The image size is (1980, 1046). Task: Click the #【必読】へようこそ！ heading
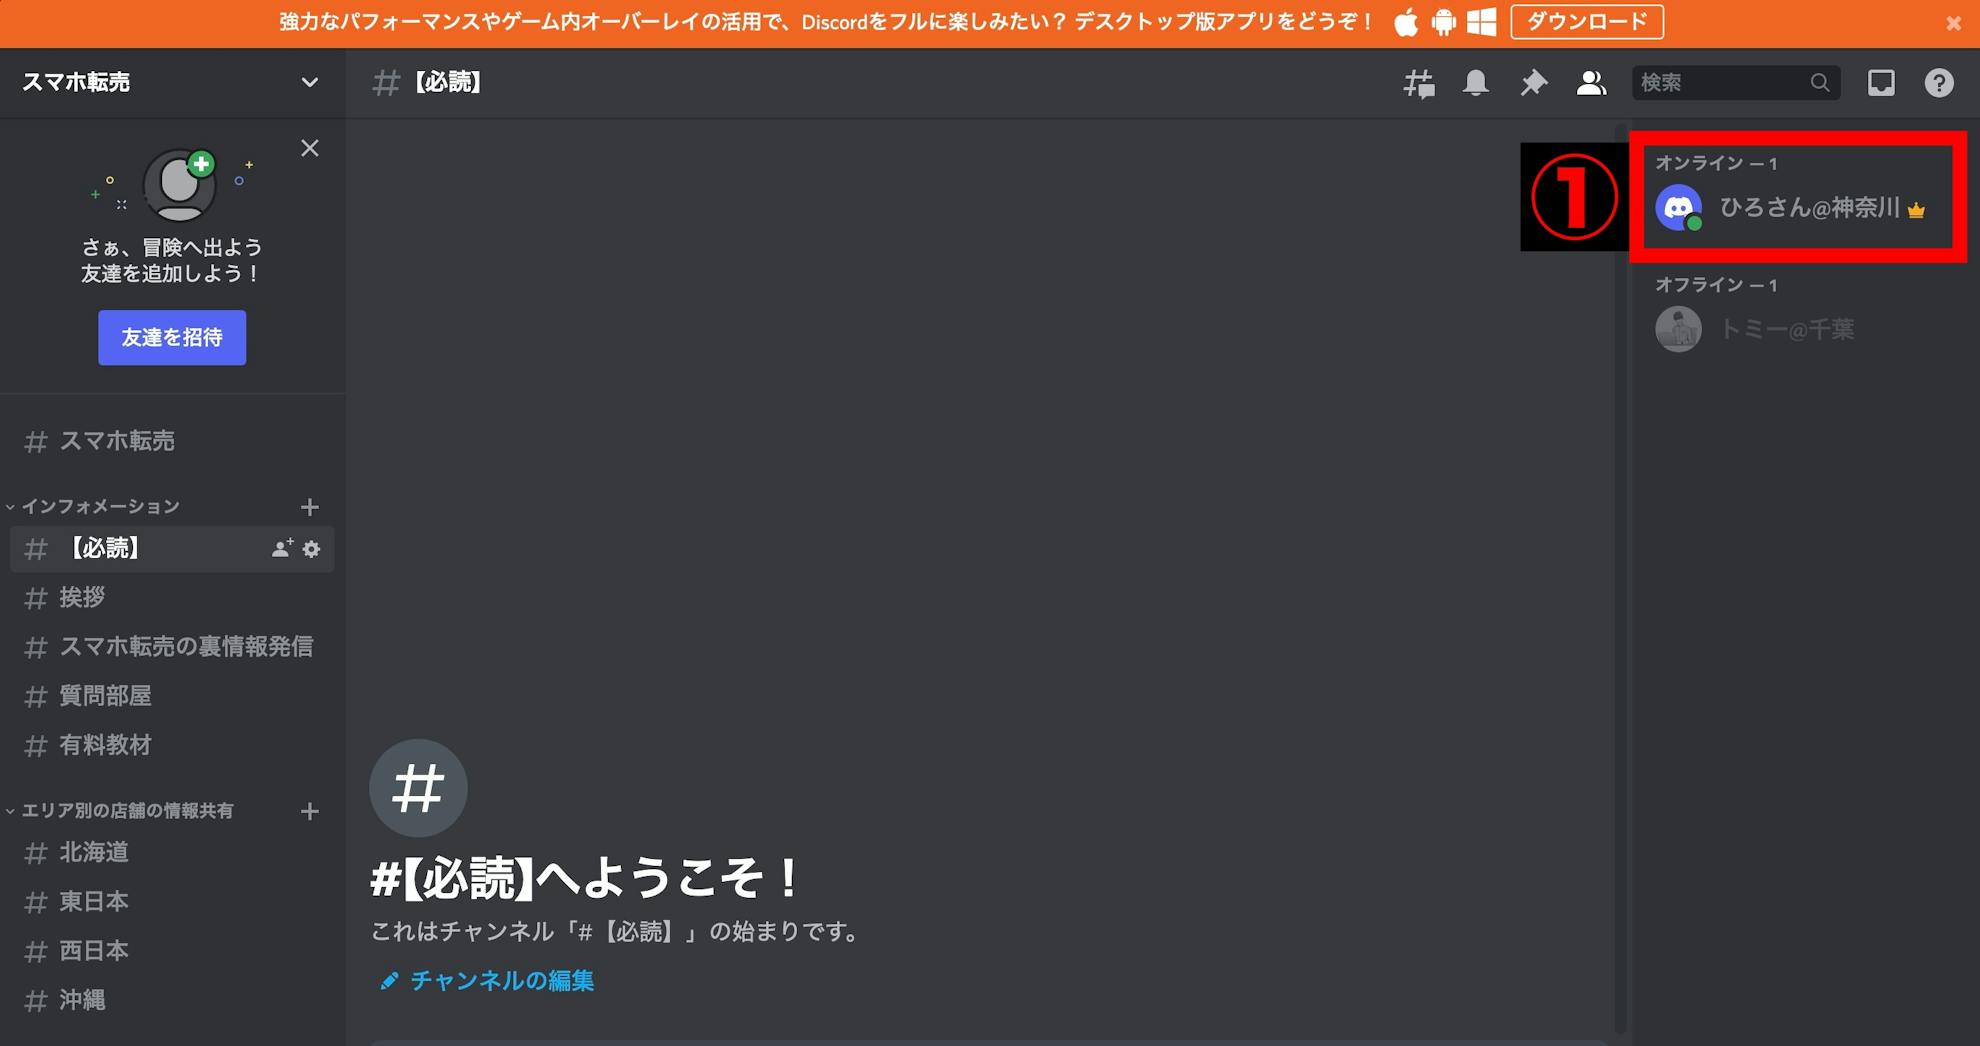pos(585,879)
